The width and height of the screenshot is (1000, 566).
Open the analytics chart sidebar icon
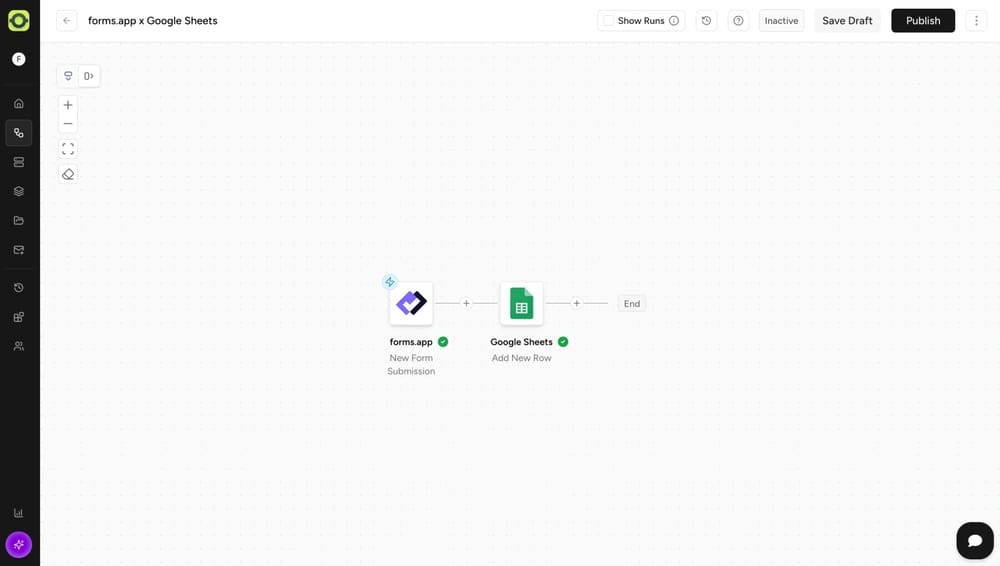[x=18, y=513]
